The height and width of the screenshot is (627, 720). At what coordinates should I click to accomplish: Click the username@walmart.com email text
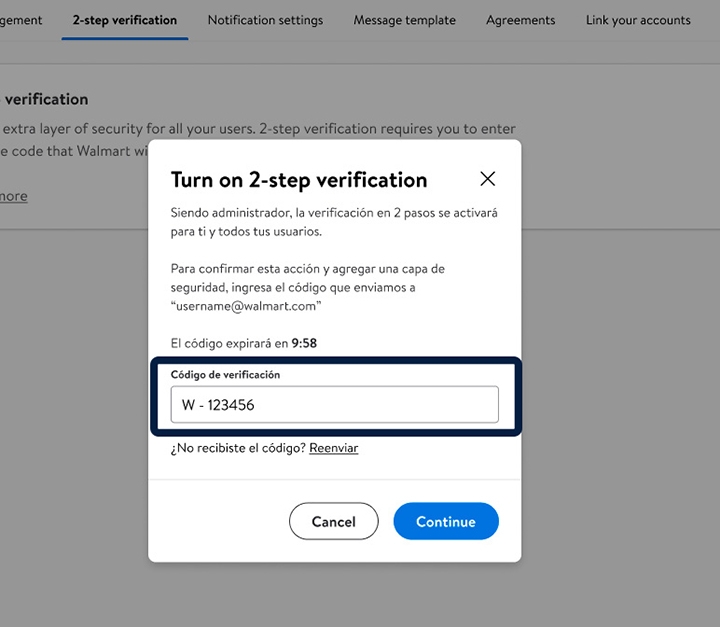[x=246, y=307]
